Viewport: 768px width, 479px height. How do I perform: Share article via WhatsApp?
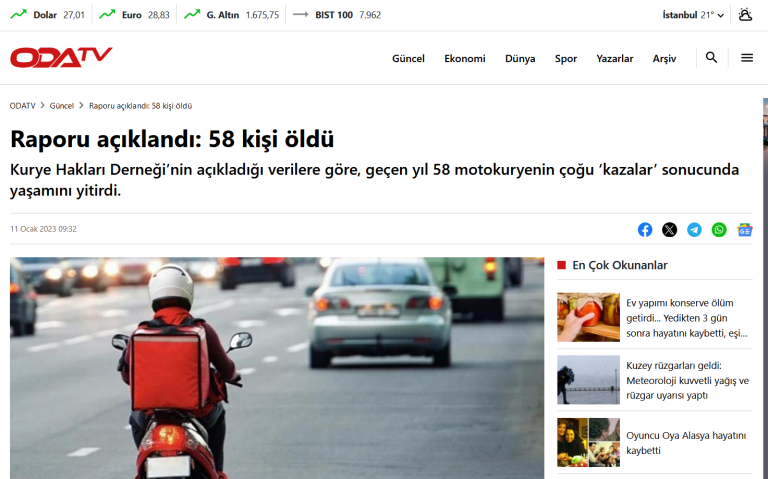coord(719,229)
